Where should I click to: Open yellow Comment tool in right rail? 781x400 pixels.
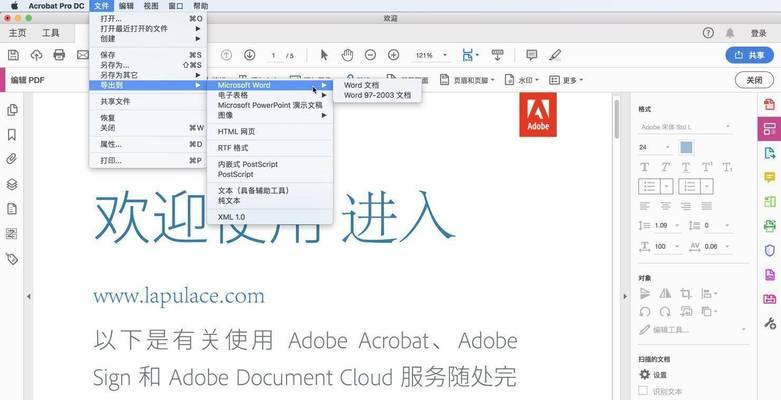[x=770, y=177]
